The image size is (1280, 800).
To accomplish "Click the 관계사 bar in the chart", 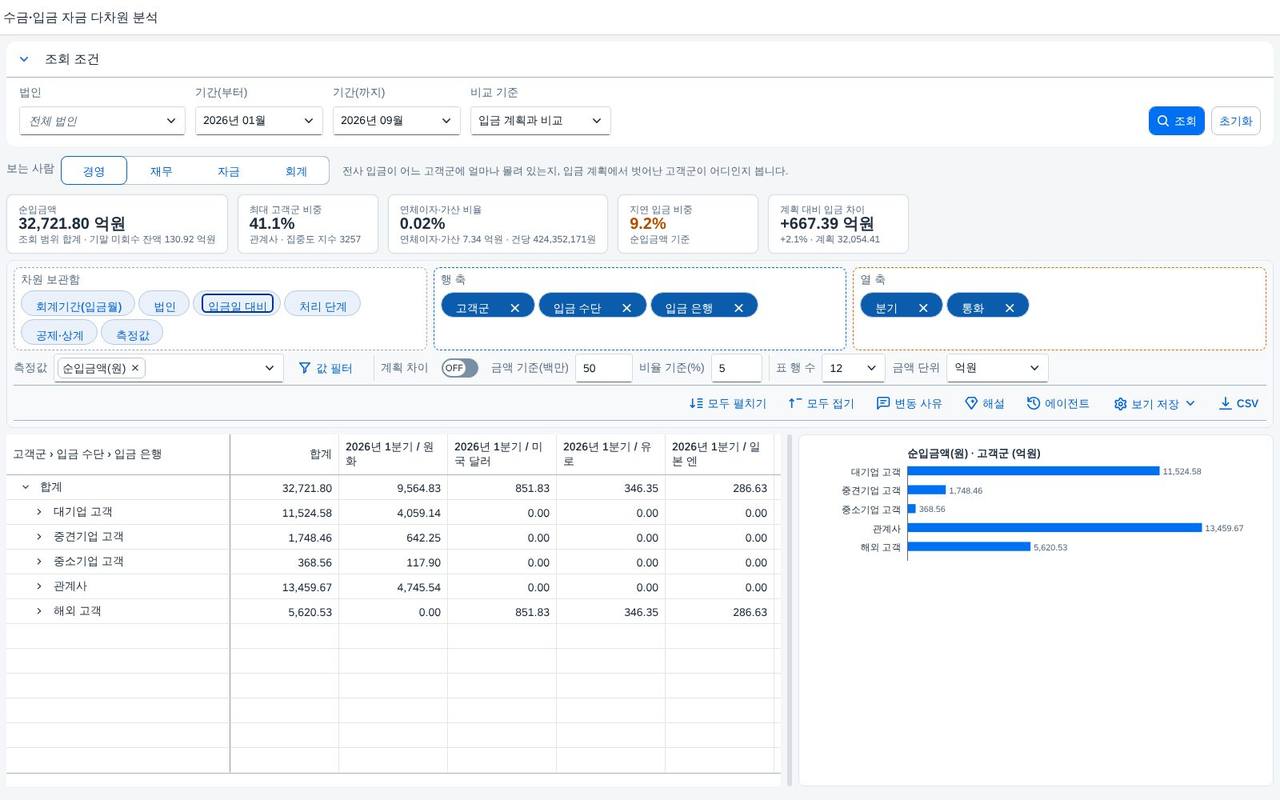I will click(1054, 528).
